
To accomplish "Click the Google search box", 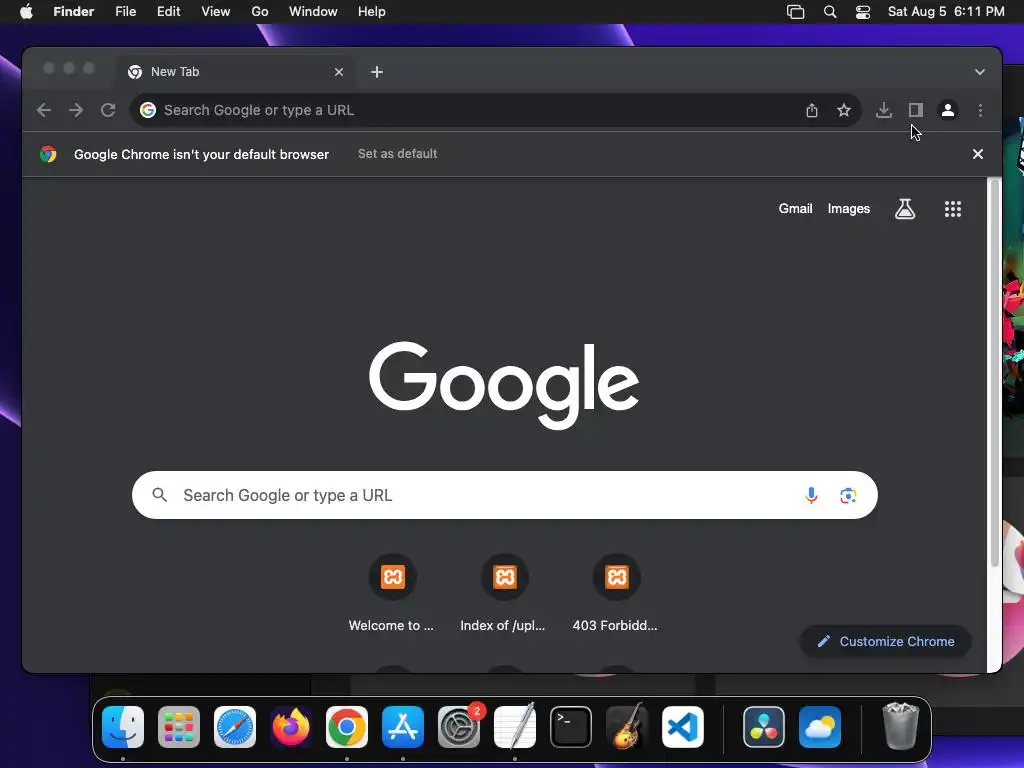I will pyautogui.click(x=505, y=495).
